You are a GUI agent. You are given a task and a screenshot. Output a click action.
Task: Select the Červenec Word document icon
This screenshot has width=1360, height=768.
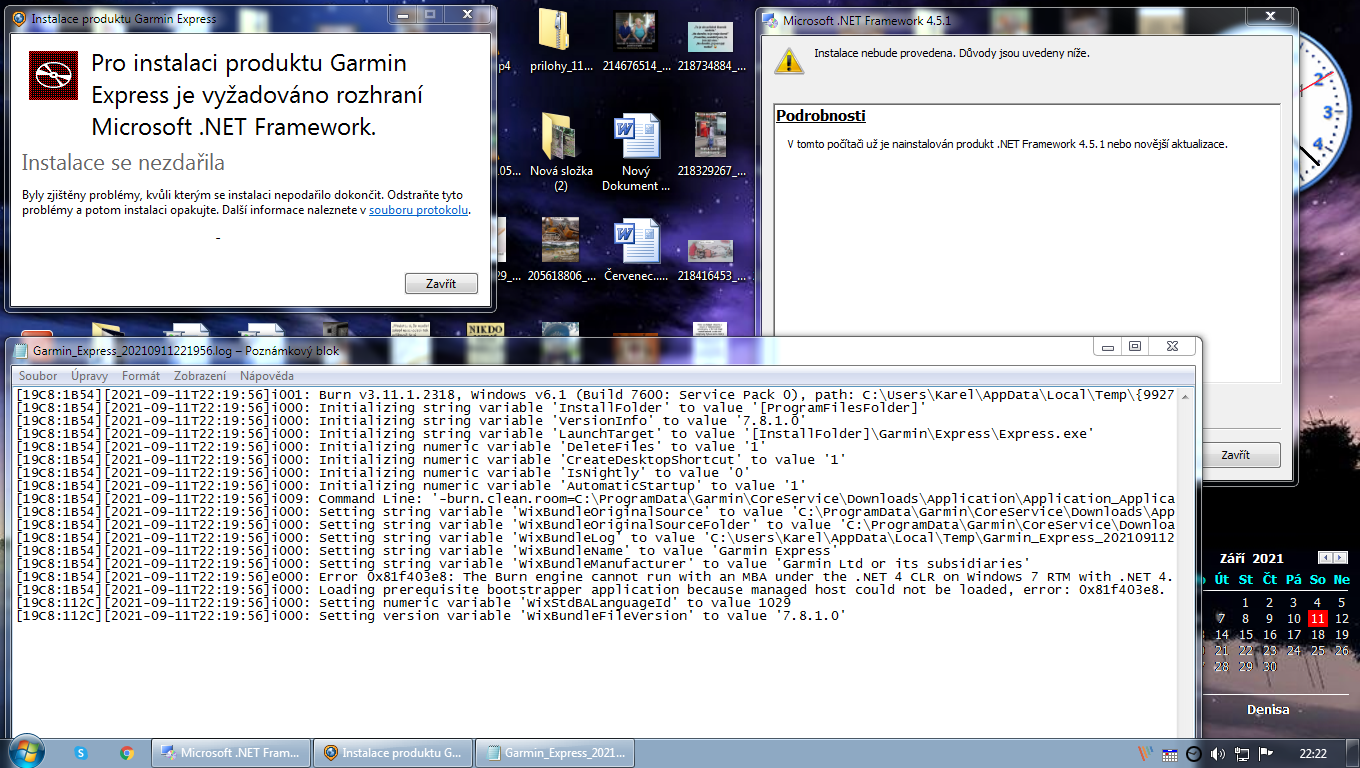635,250
